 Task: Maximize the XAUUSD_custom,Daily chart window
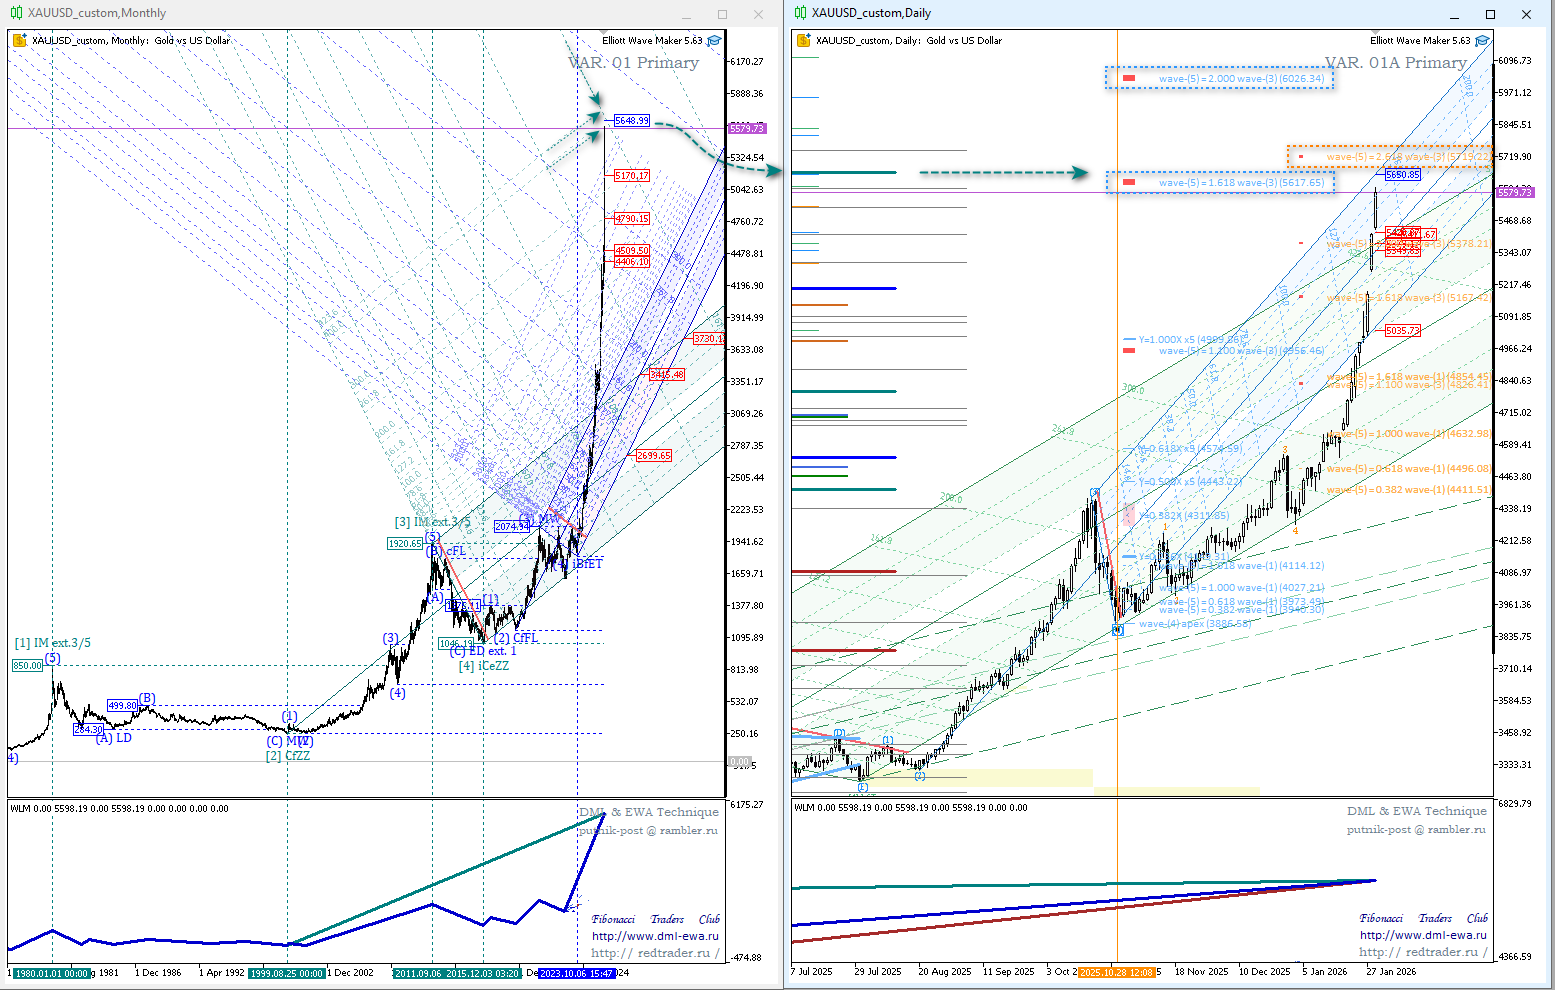coord(1490,14)
